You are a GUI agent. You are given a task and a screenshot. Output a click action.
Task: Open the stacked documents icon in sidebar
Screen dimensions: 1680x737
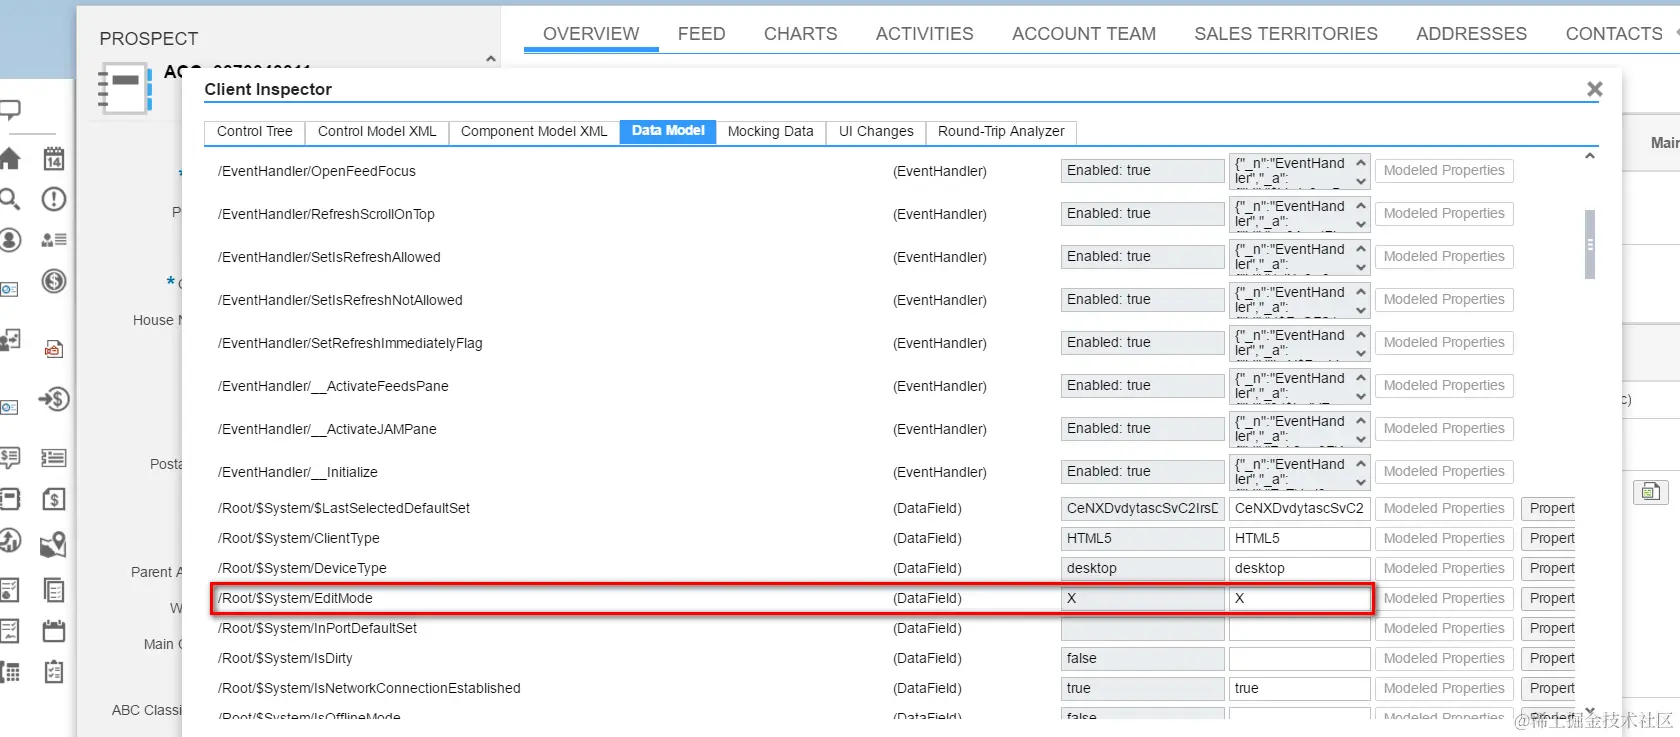tap(54, 590)
